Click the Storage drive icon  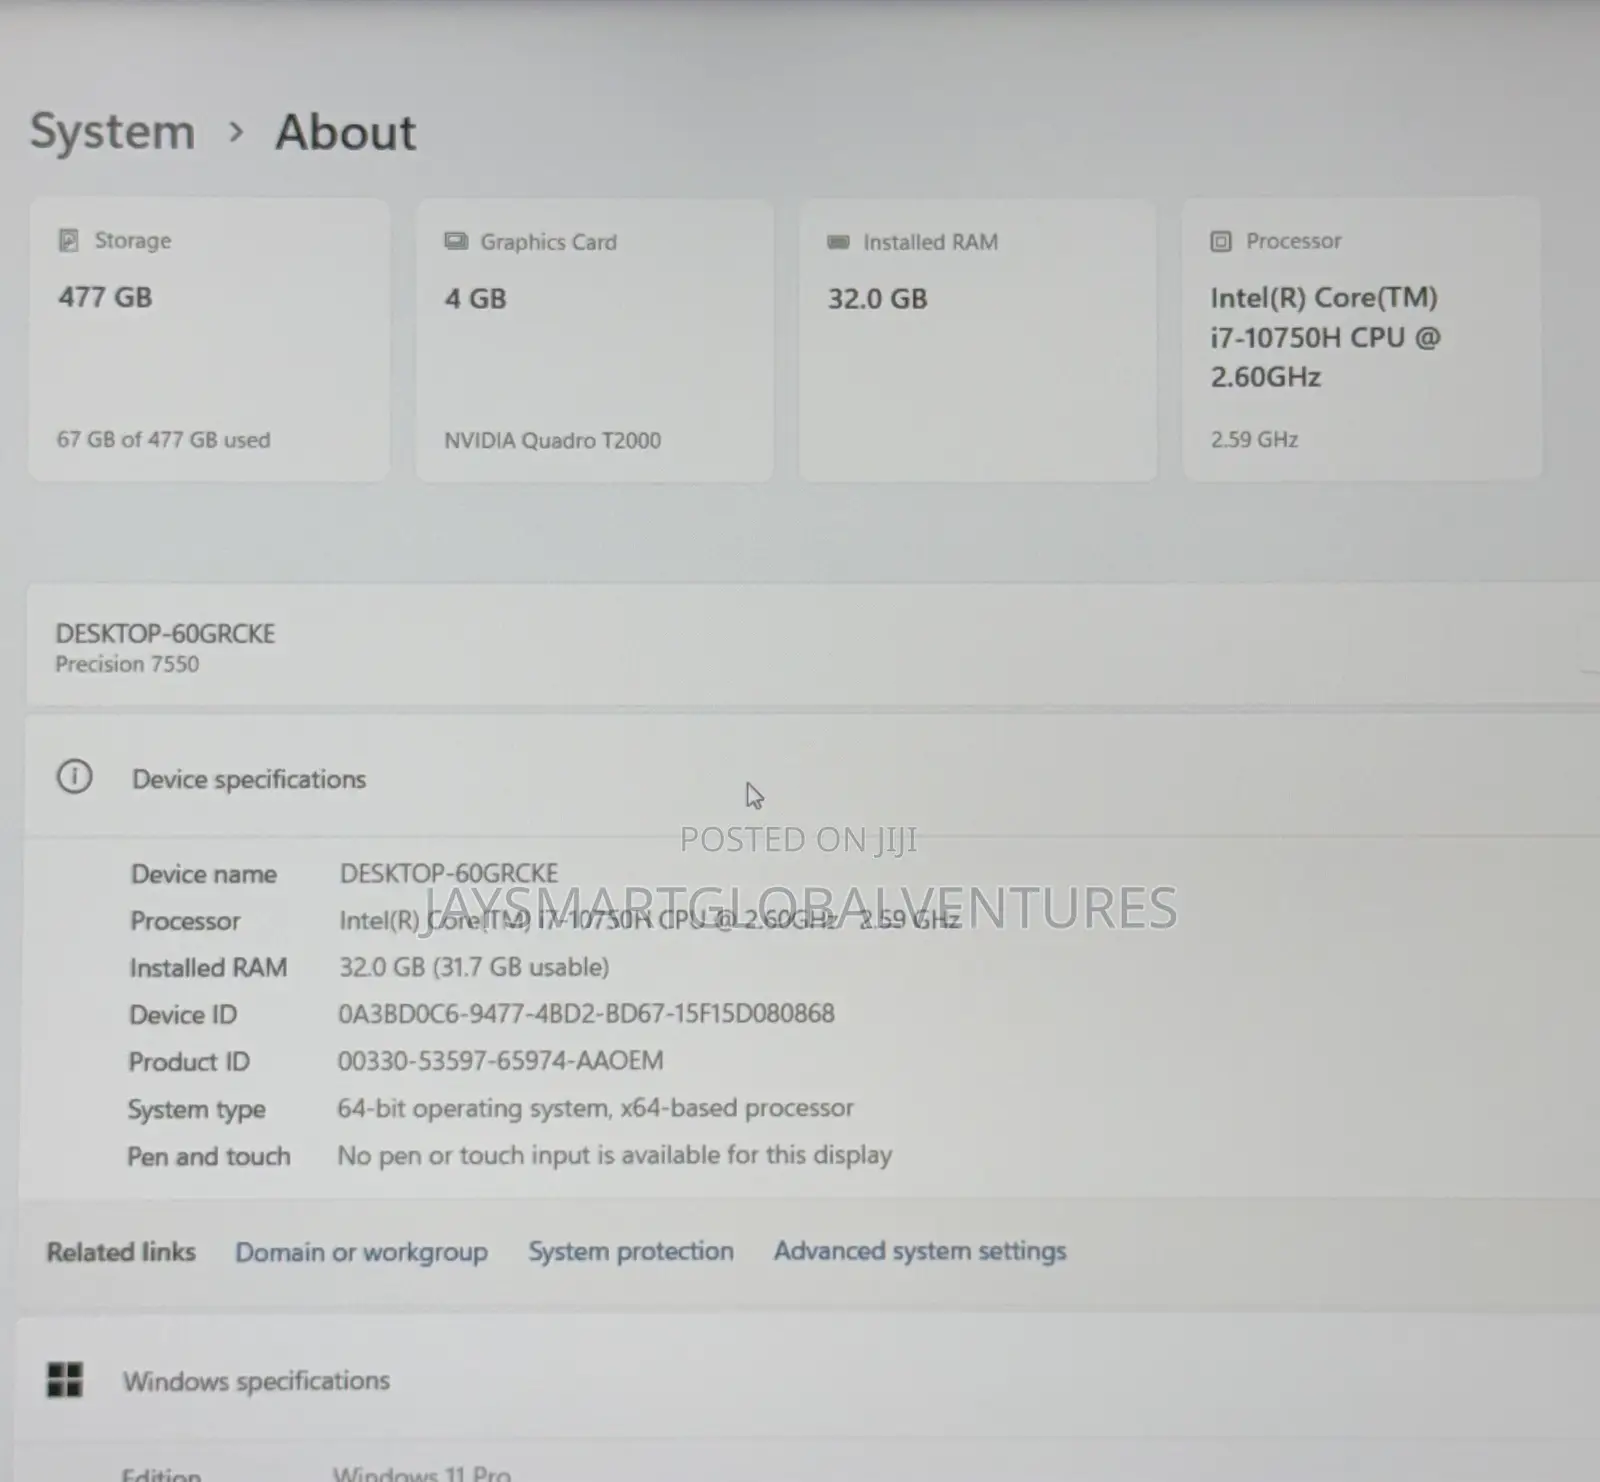[x=68, y=241]
